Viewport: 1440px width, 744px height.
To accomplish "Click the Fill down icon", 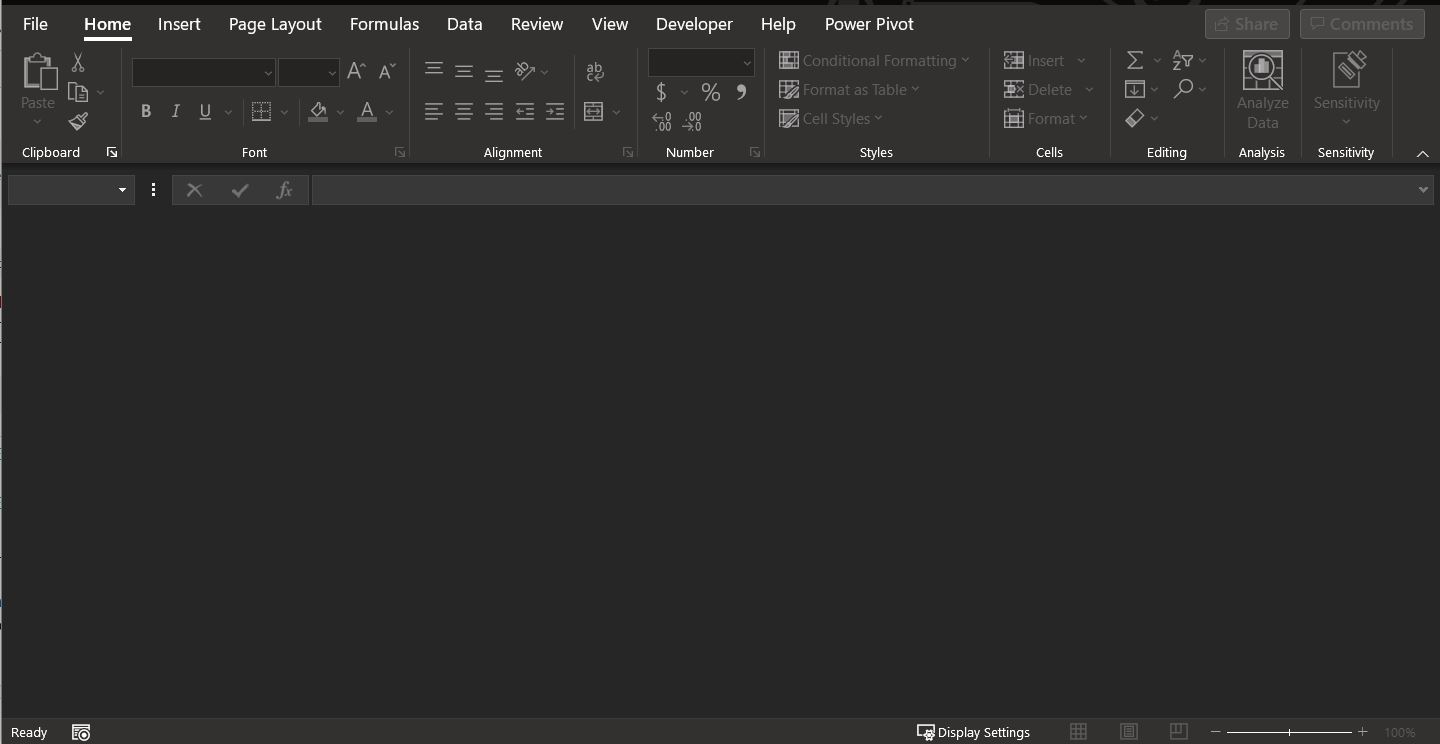I will (1135, 90).
